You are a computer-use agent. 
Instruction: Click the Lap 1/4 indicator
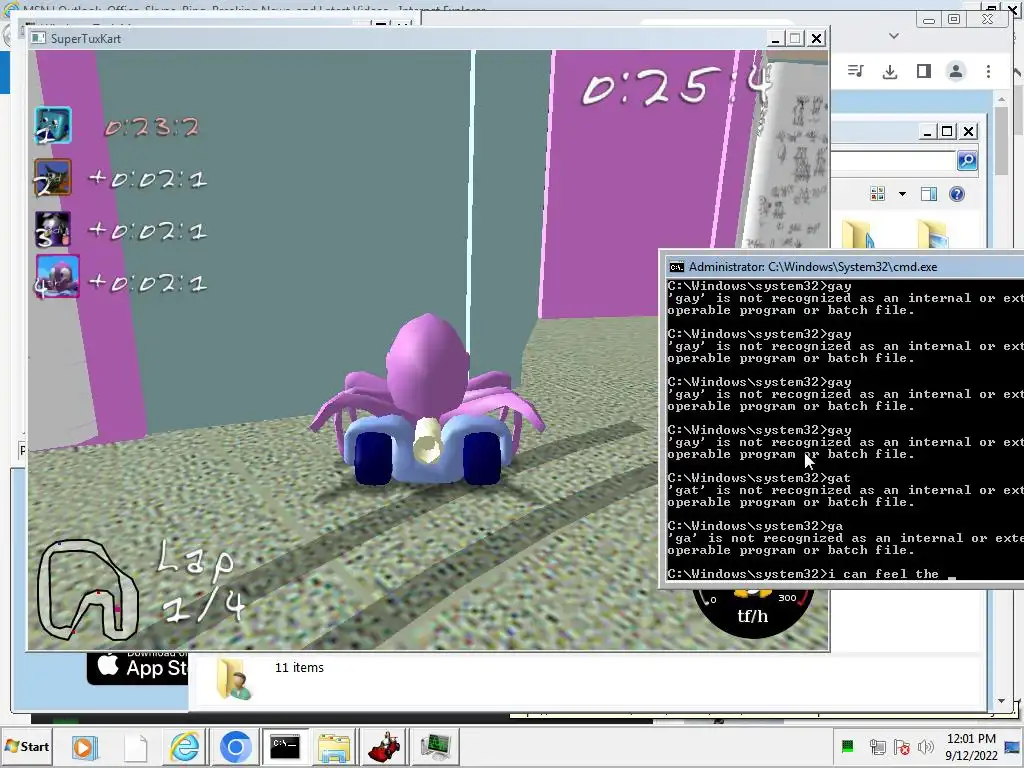click(x=202, y=582)
